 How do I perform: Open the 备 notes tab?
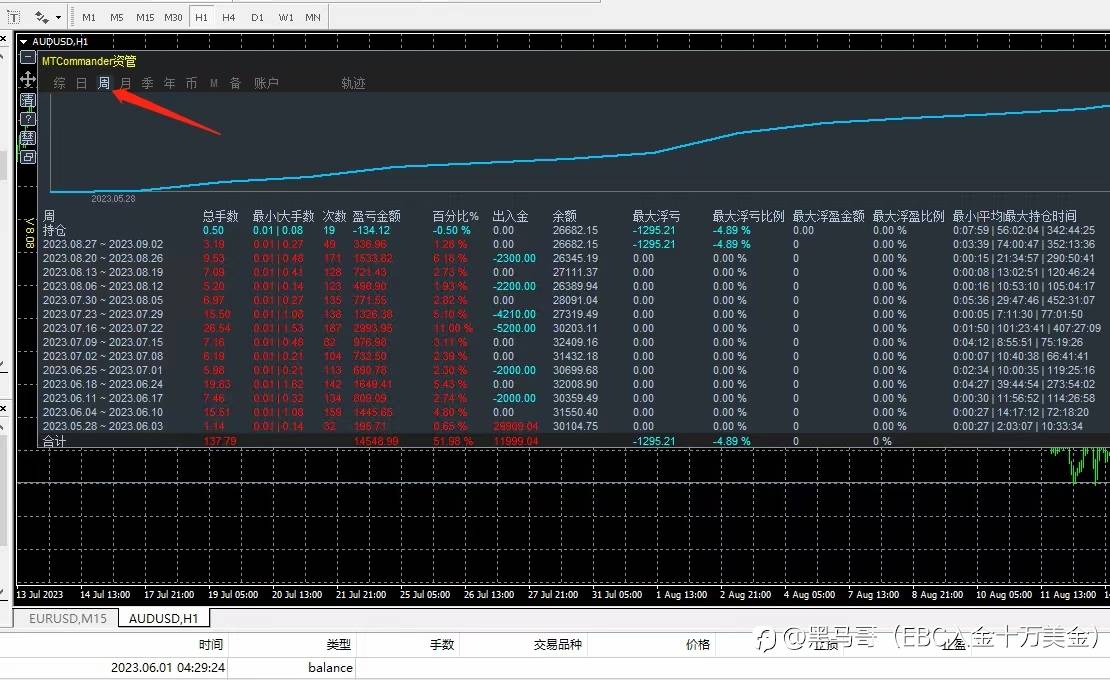pyautogui.click(x=236, y=83)
